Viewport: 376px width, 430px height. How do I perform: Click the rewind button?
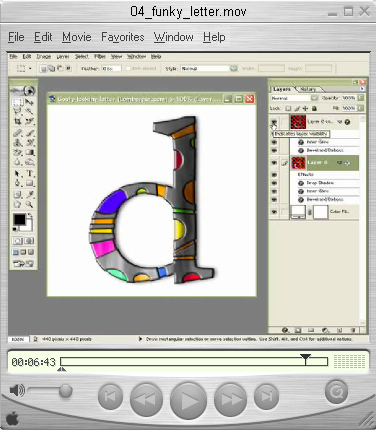coord(146,399)
